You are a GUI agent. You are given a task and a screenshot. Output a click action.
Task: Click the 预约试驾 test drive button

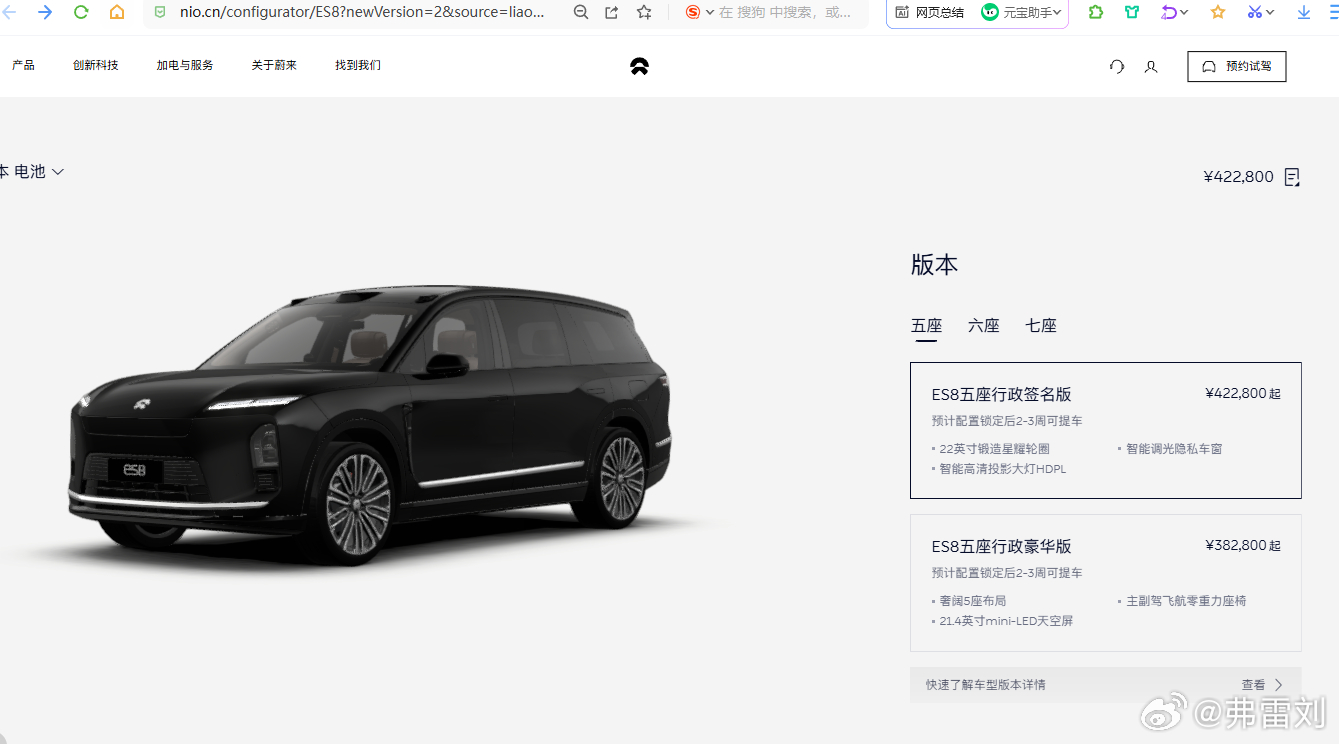point(1237,66)
